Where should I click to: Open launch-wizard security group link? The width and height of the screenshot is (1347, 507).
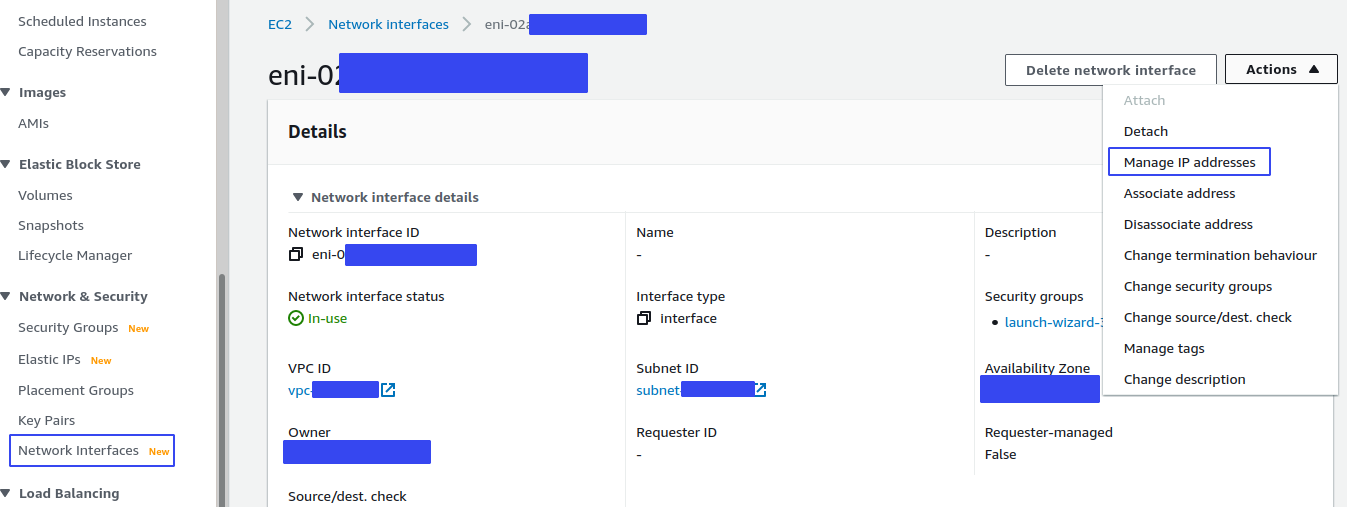pyautogui.click(x=1054, y=323)
